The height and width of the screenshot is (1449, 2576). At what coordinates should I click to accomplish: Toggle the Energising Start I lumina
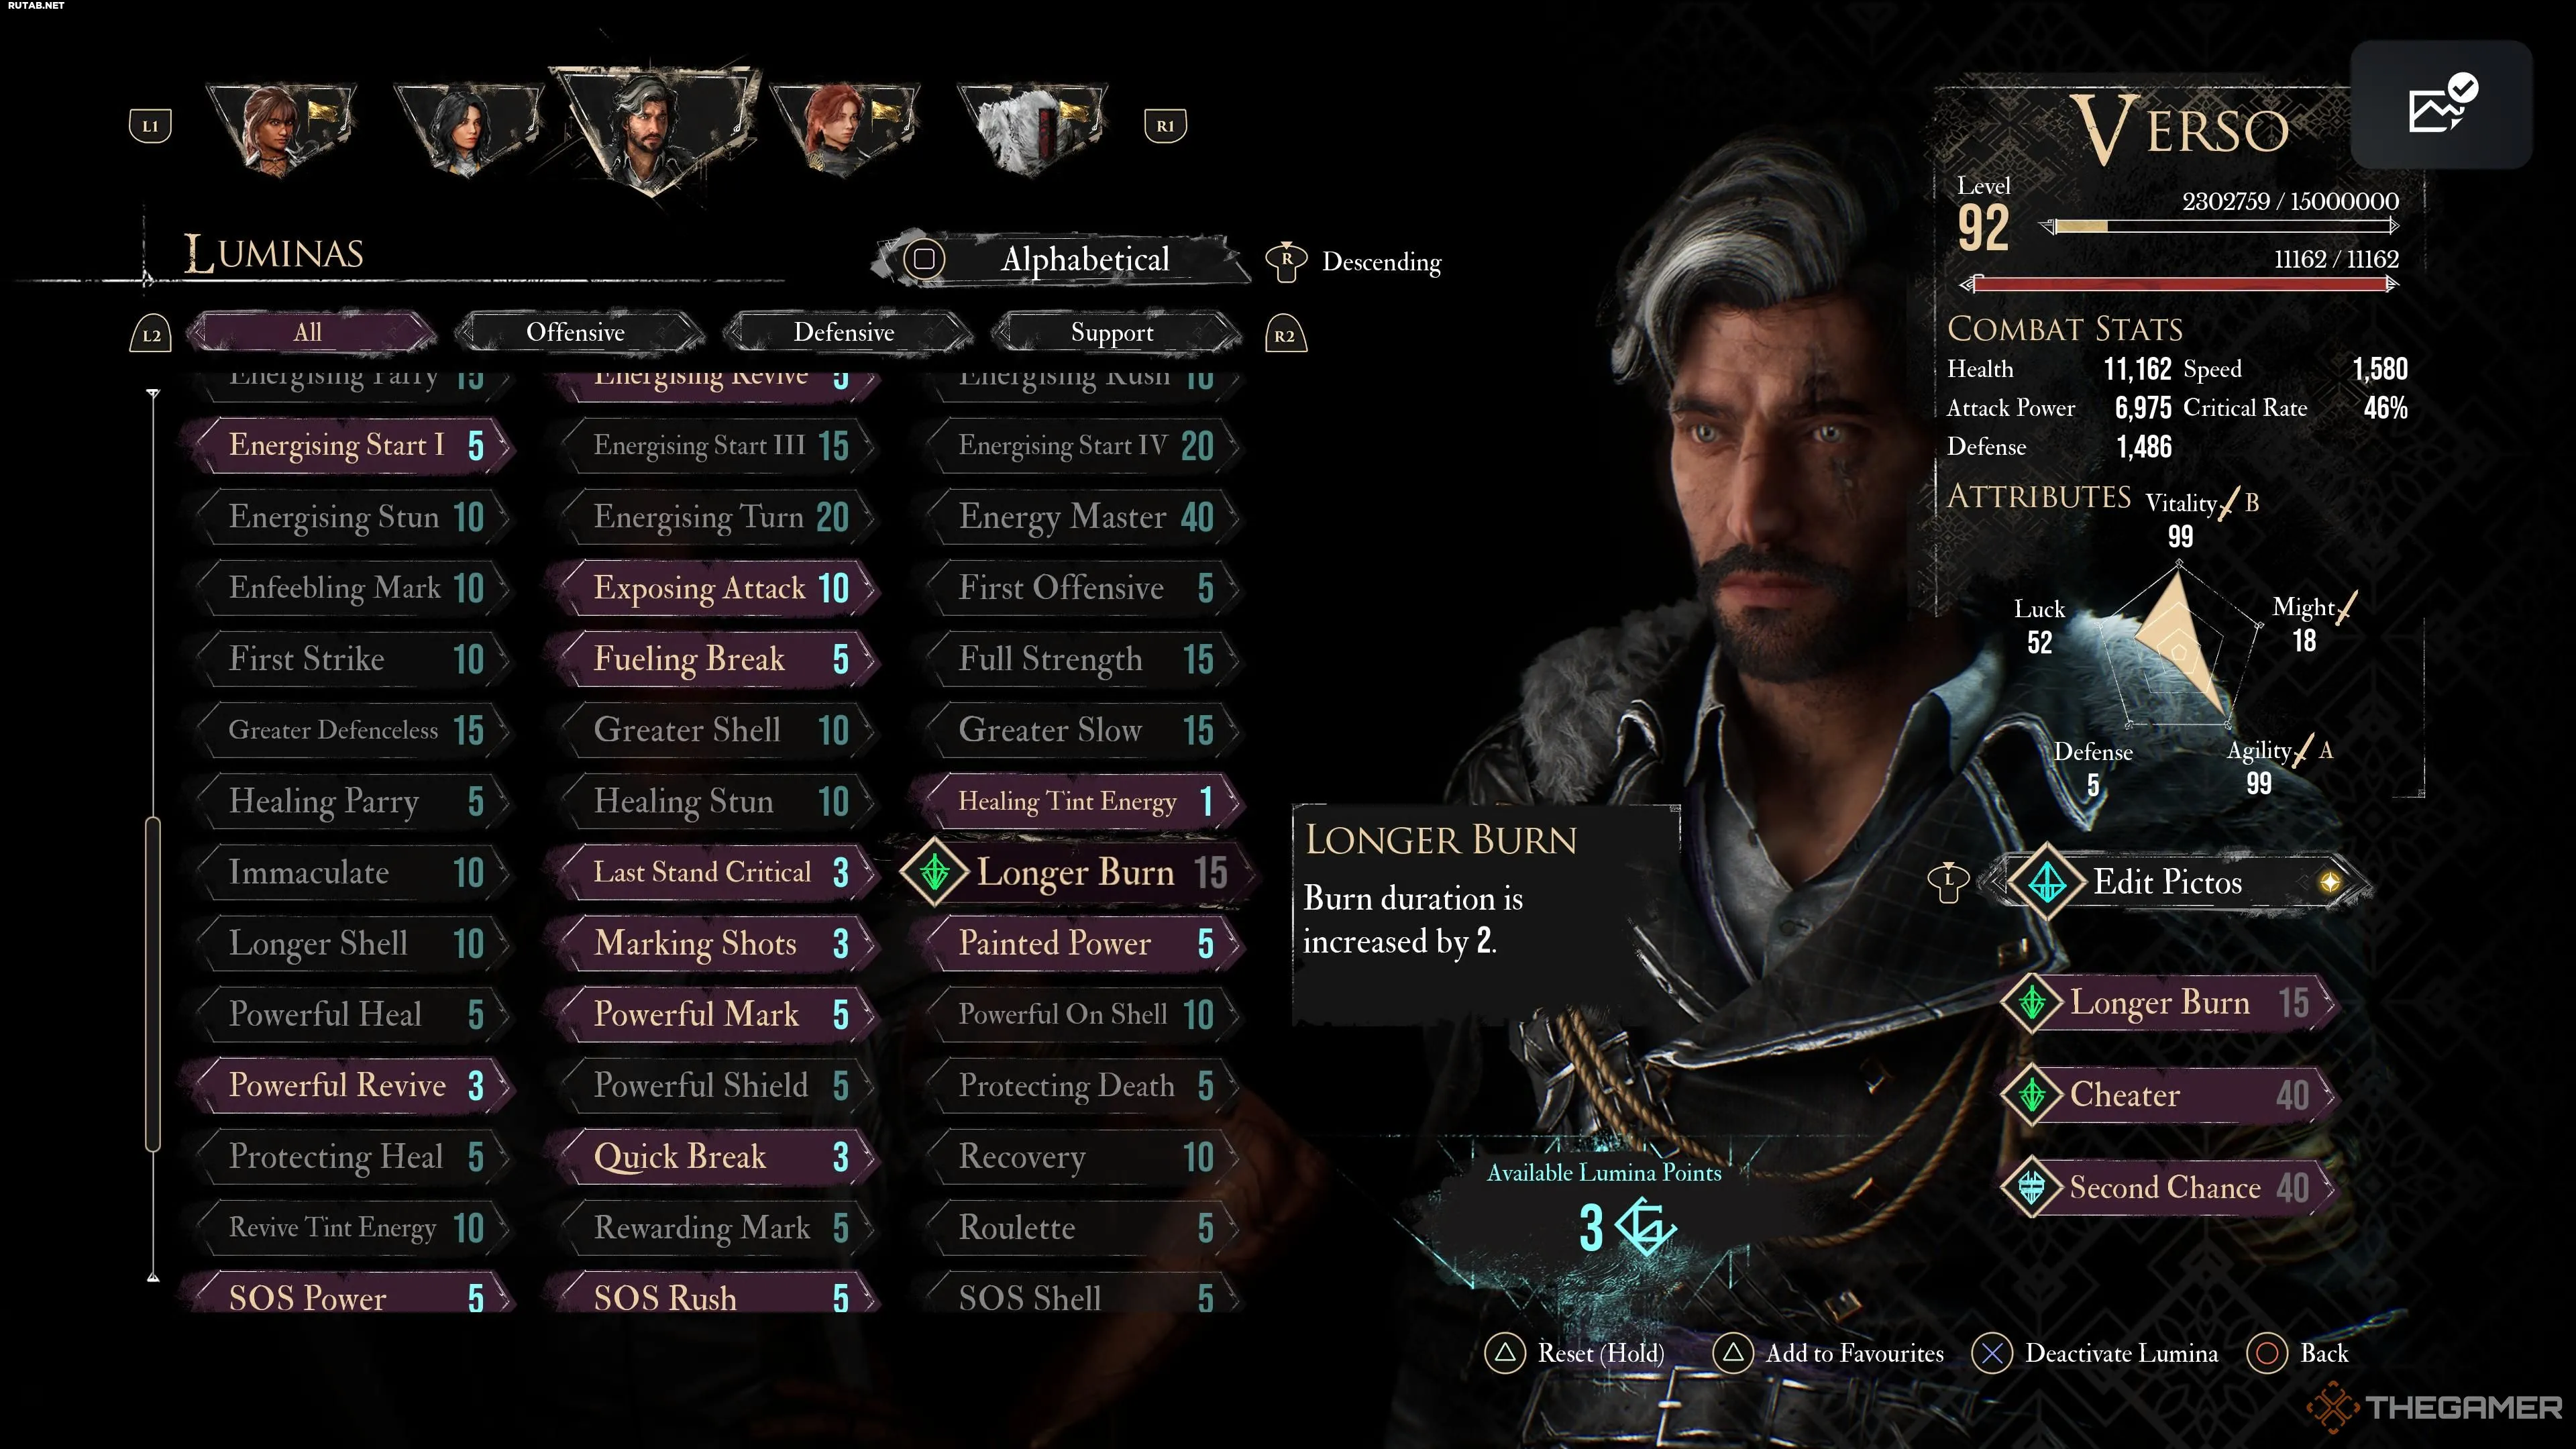click(352, 445)
